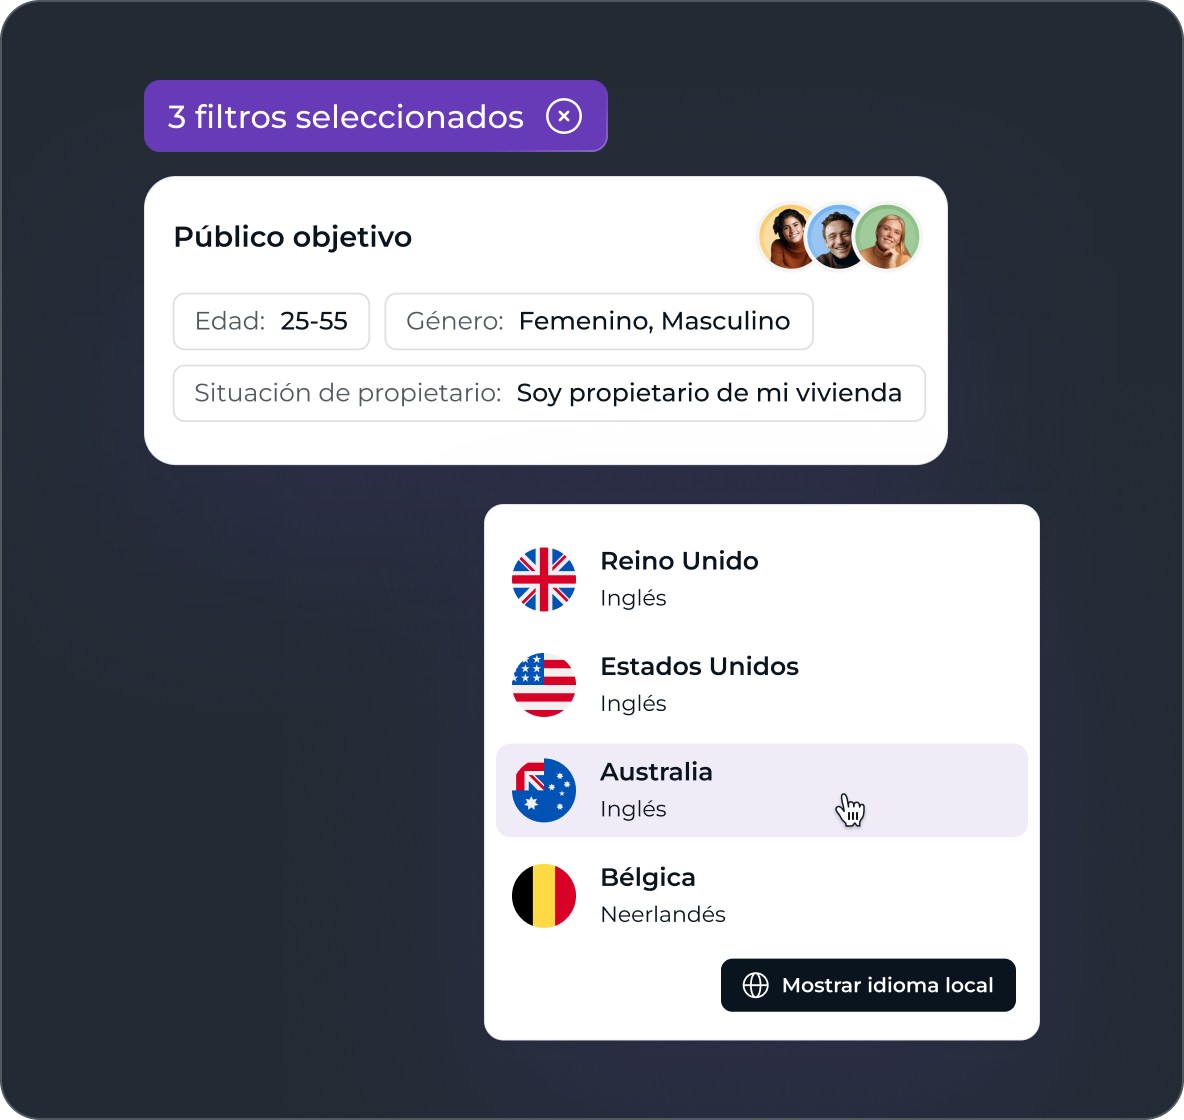Click the Público objetivo heading

293,237
